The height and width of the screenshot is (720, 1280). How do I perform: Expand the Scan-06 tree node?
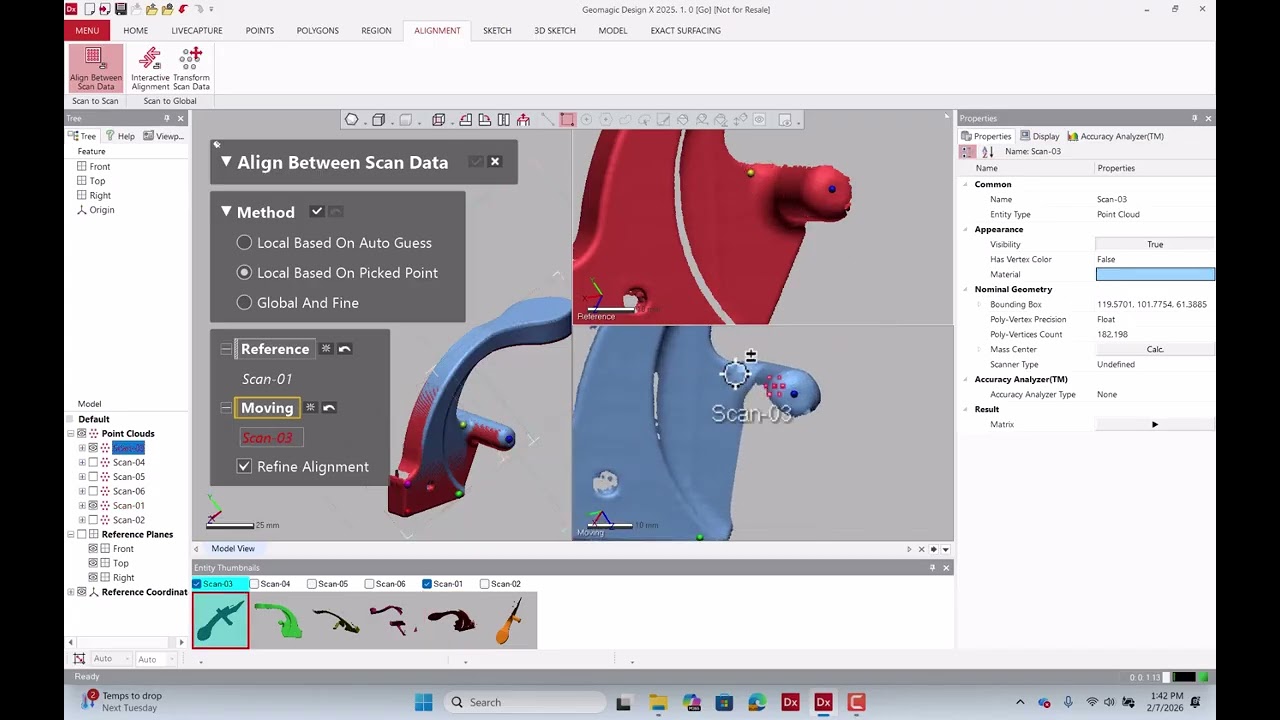pyautogui.click(x=82, y=491)
